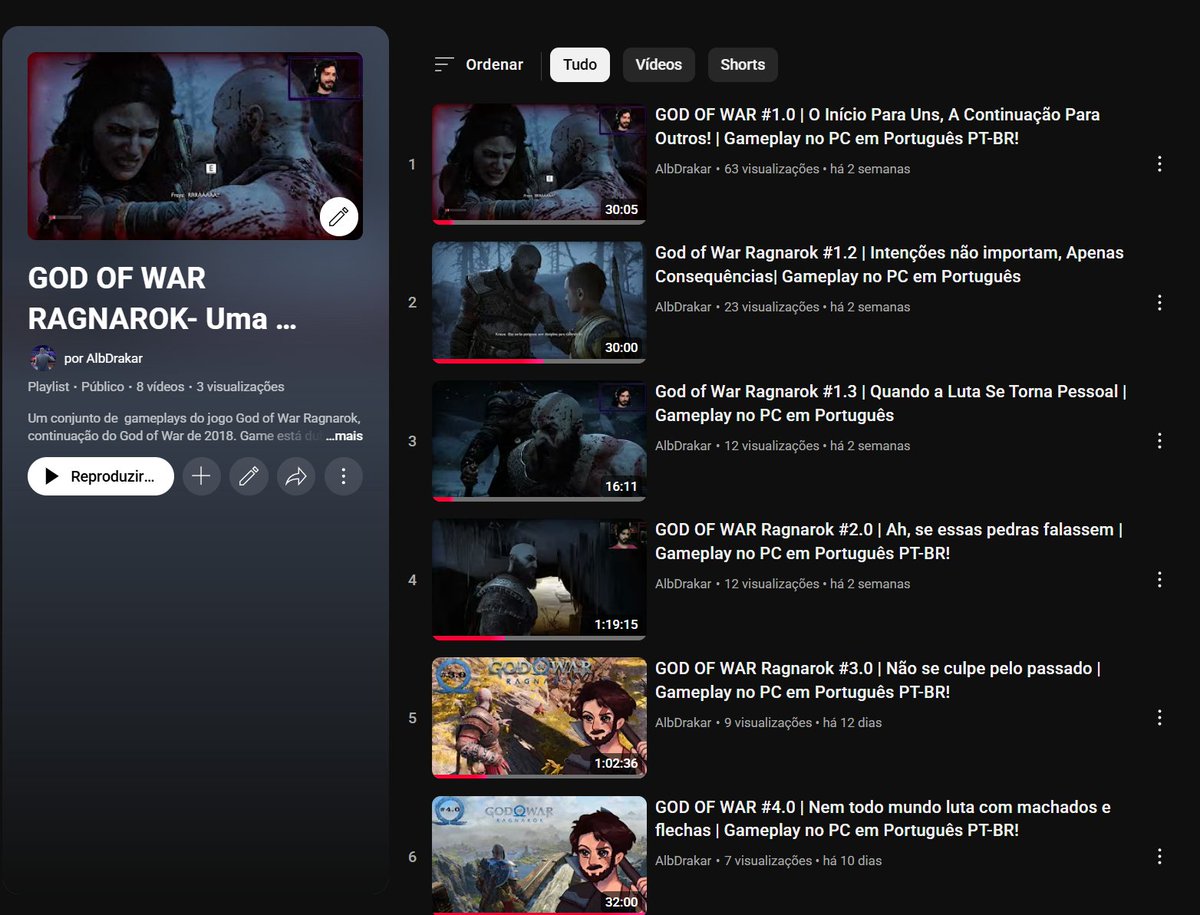Screen dimensions: 1200x915
Task: Click AlbDrakar channel name under video #1.0
Action: (683, 169)
